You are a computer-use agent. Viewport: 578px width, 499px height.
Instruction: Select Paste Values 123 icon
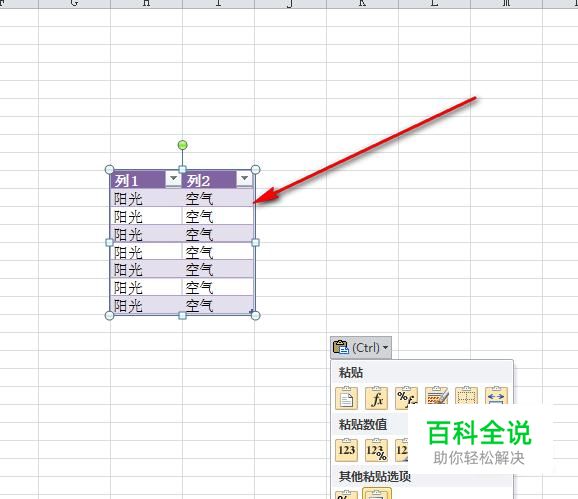[347, 450]
